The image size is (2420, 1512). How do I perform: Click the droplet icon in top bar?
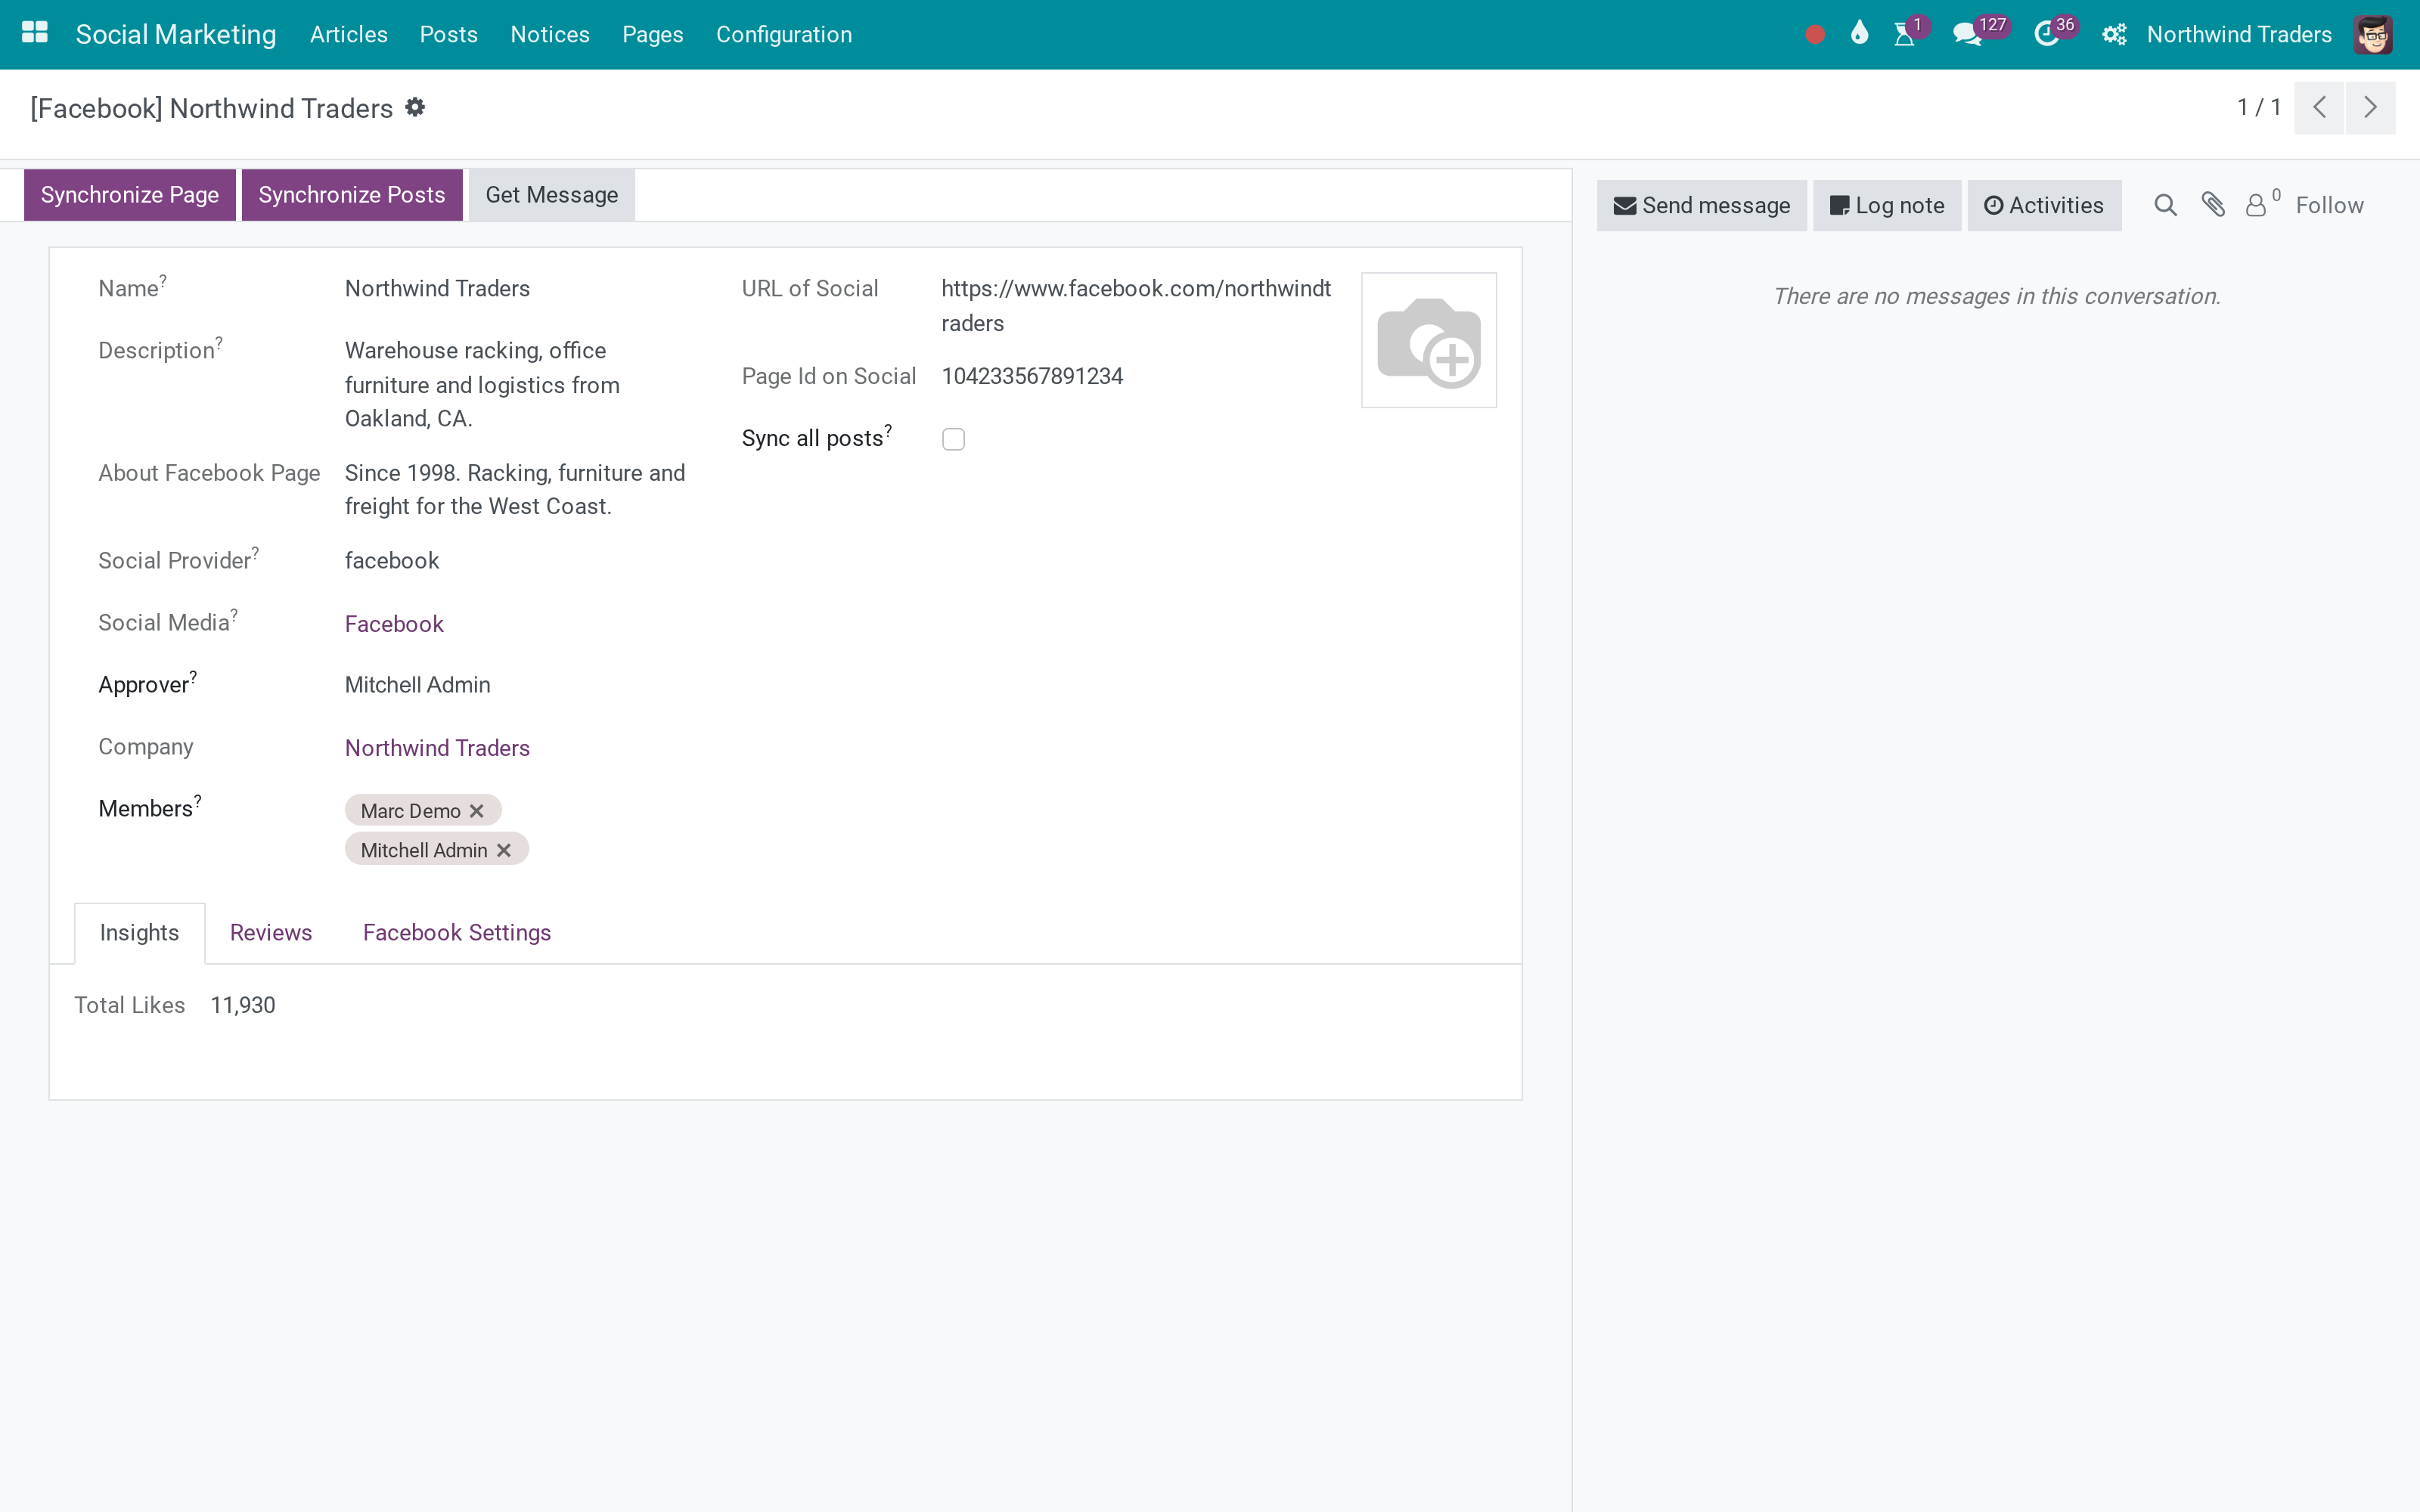click(1859, 34)
